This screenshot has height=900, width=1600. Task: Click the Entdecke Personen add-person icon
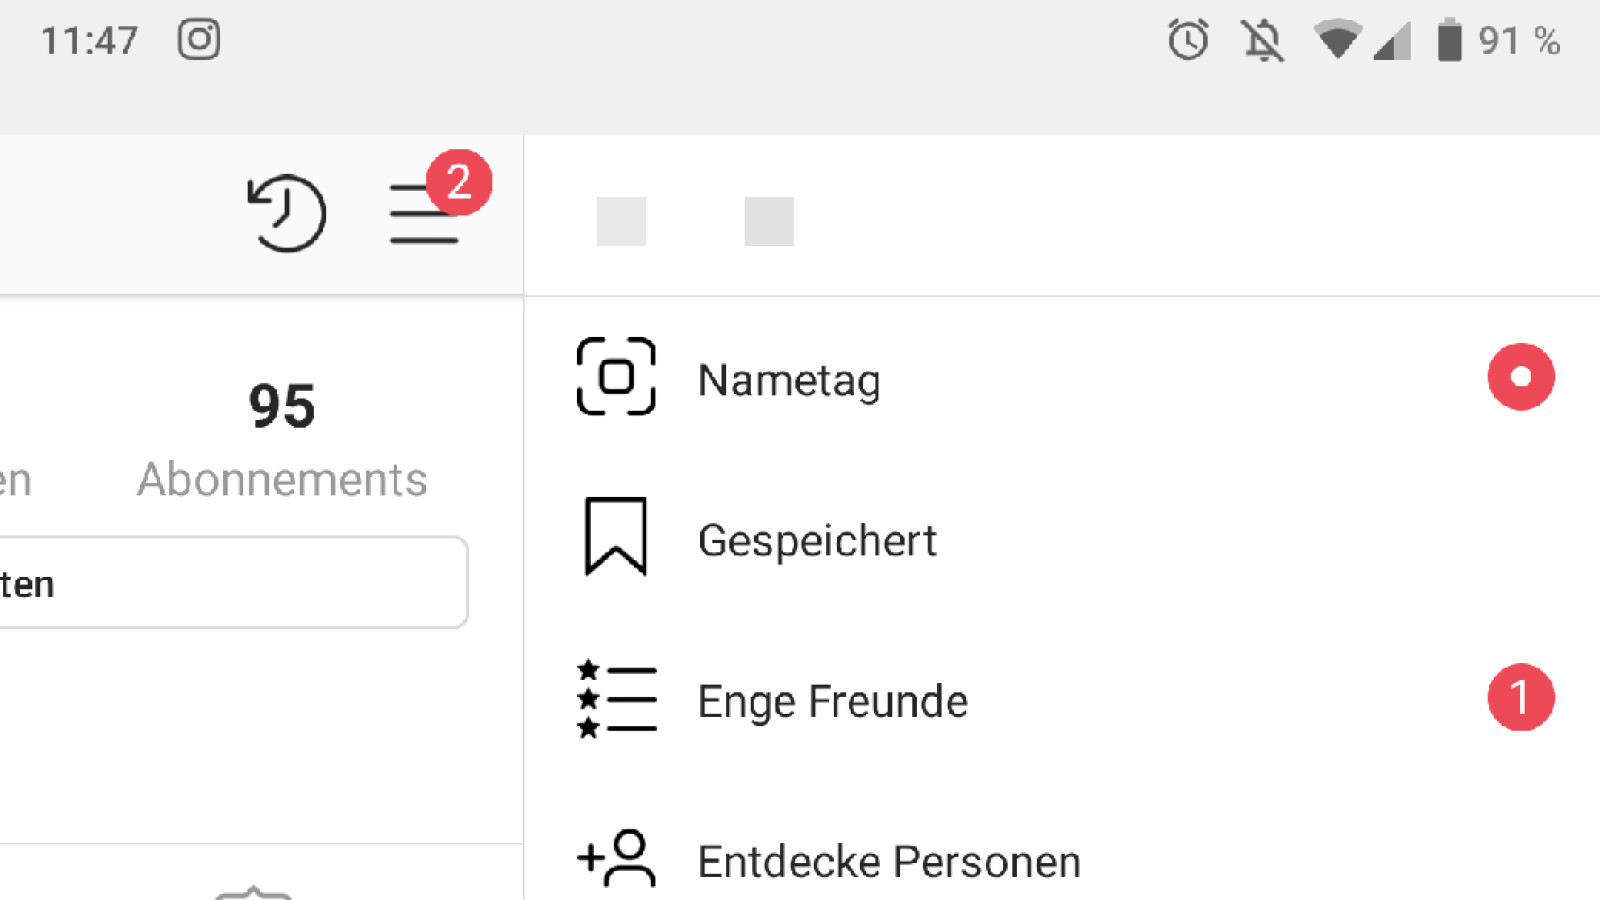[x=616, y=858]
